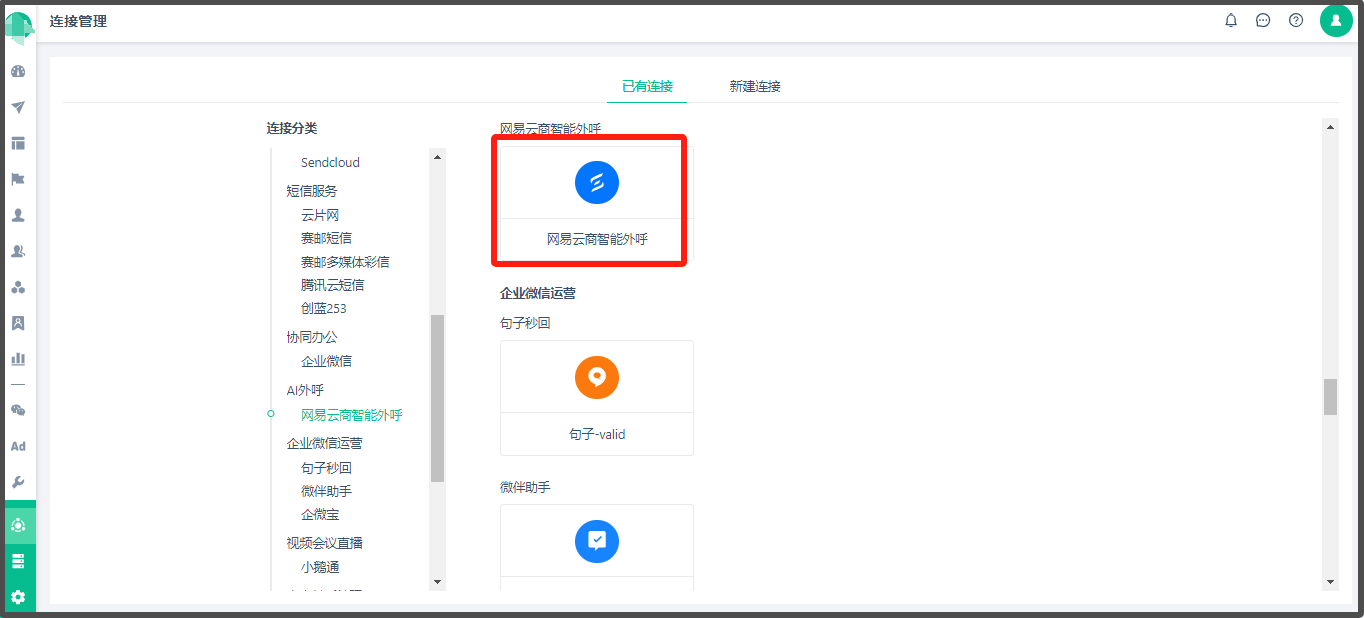The width and height of the screenshot is (1364, 618).
Task: Open the single user sidebar icon
Action: coord(18,216)
